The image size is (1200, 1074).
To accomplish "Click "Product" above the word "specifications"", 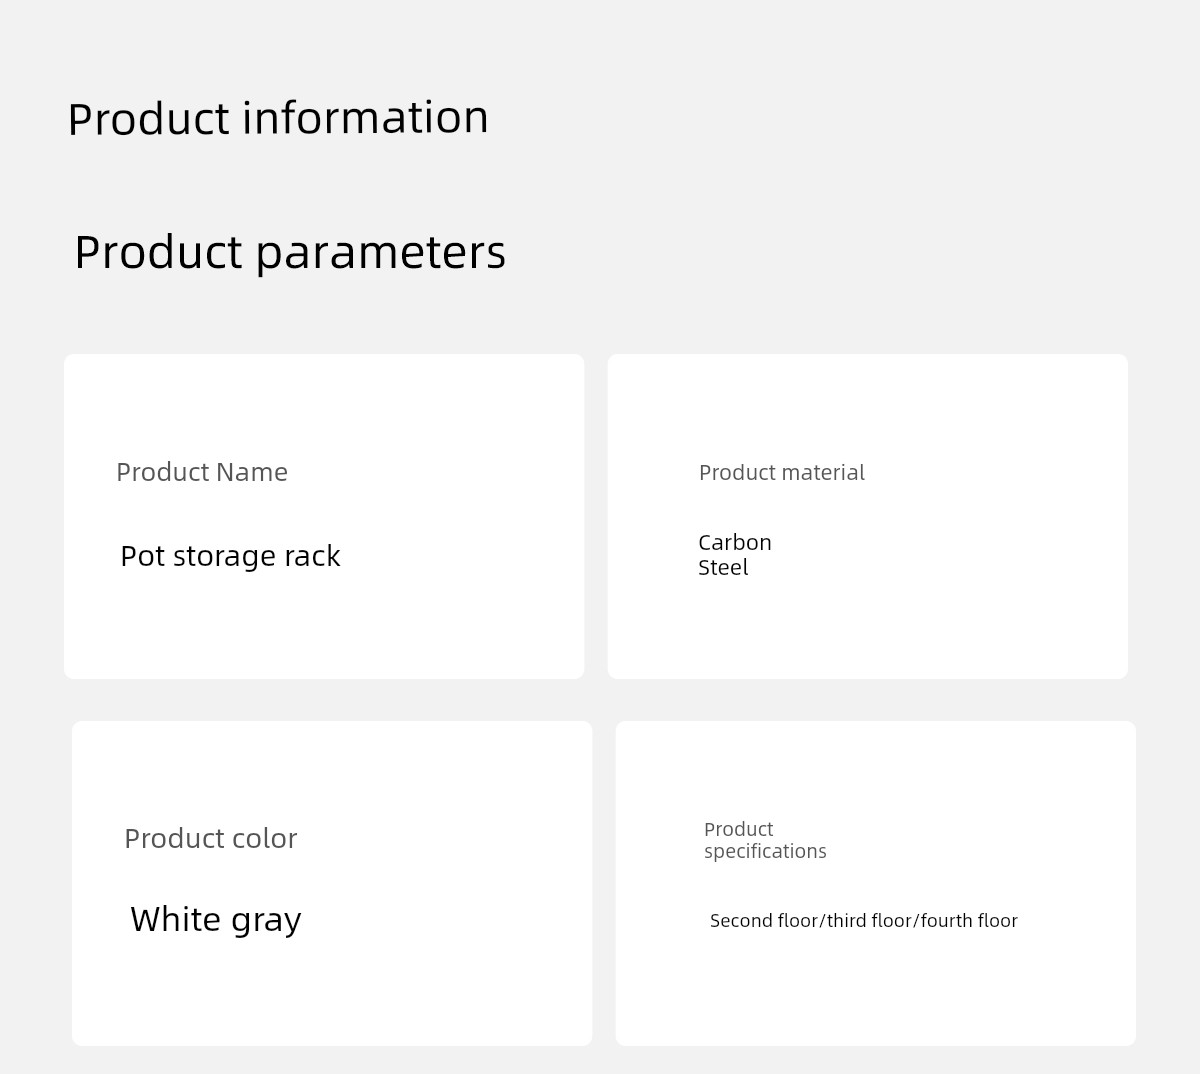I will pyautogui.click(x=738, y=829).
